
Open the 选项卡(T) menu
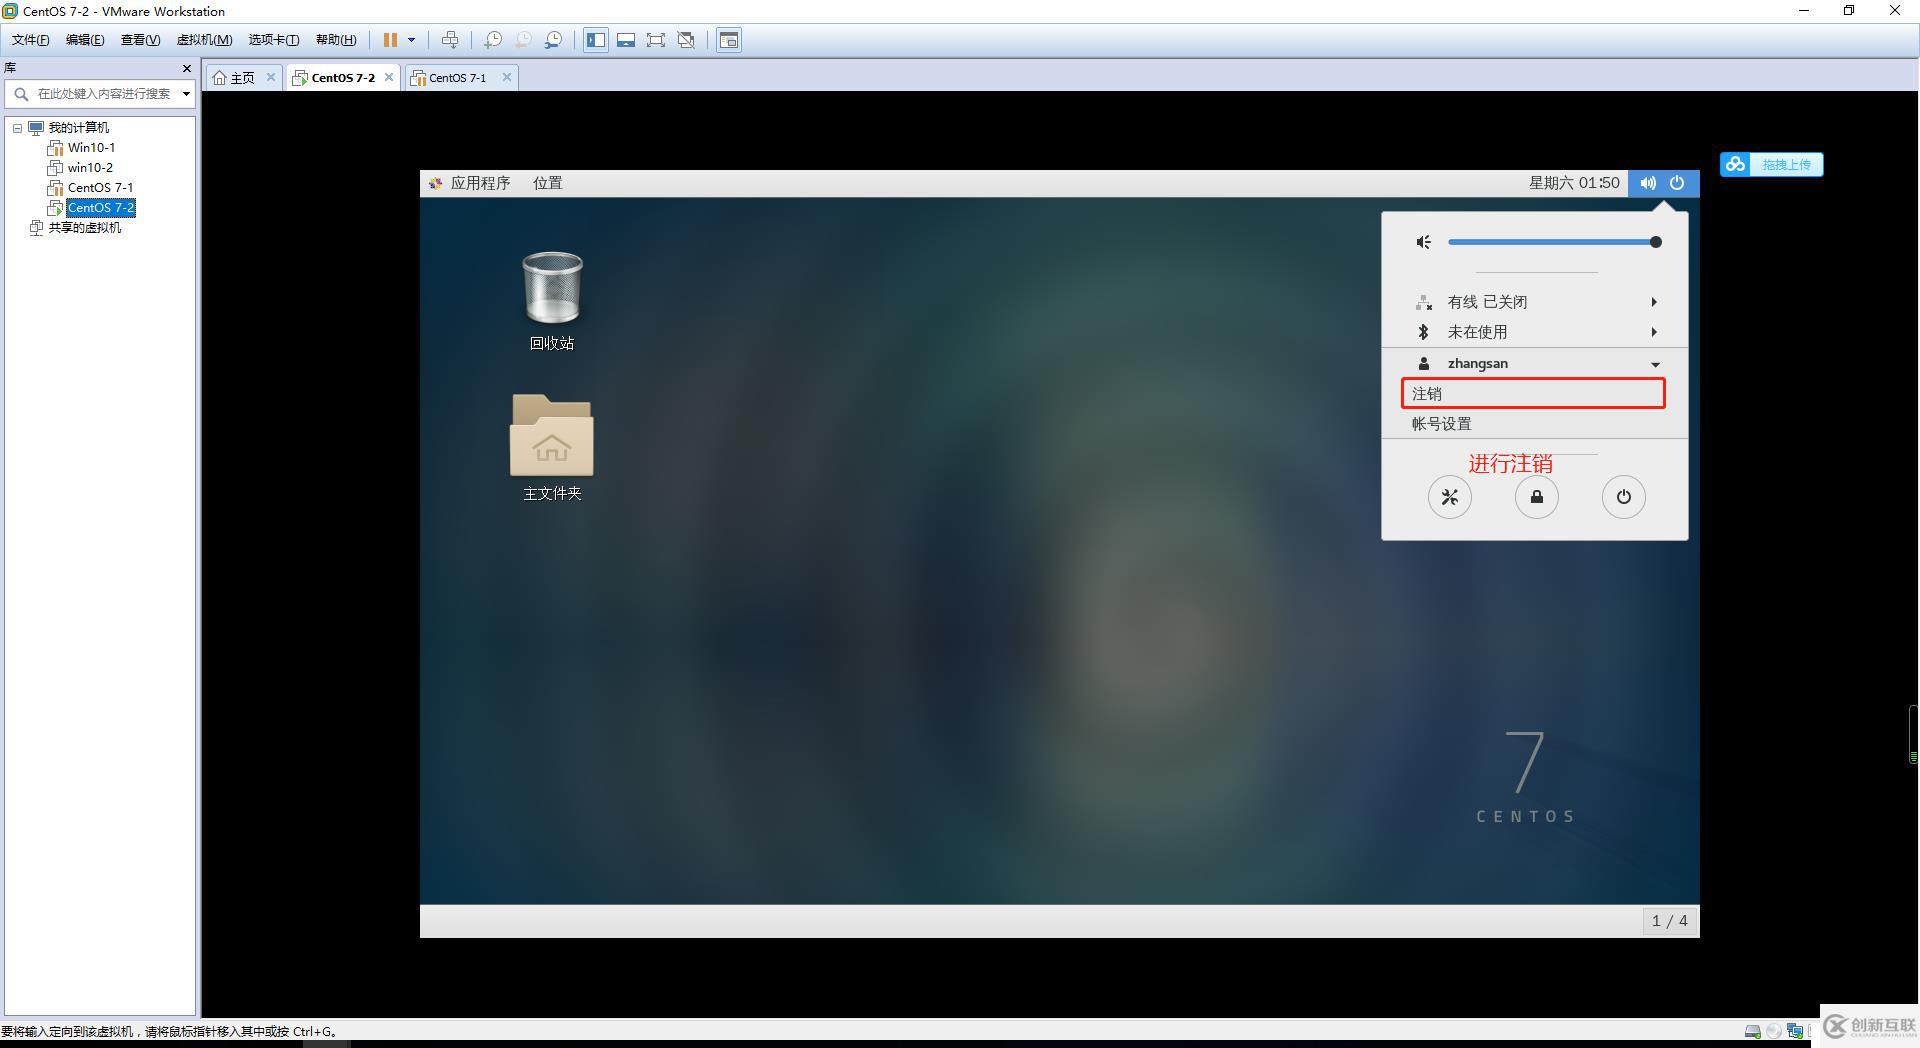coord(273,40)
